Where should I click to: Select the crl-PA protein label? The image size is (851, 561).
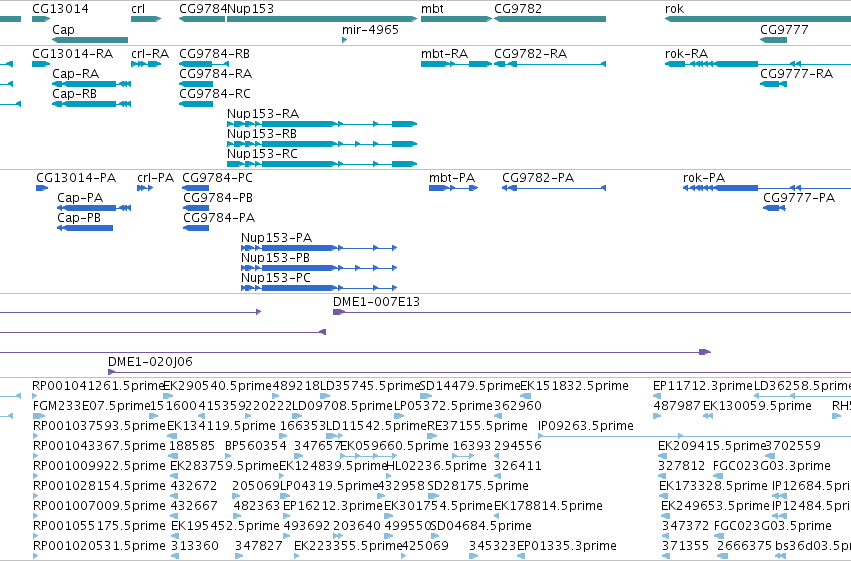pos(155,178)
